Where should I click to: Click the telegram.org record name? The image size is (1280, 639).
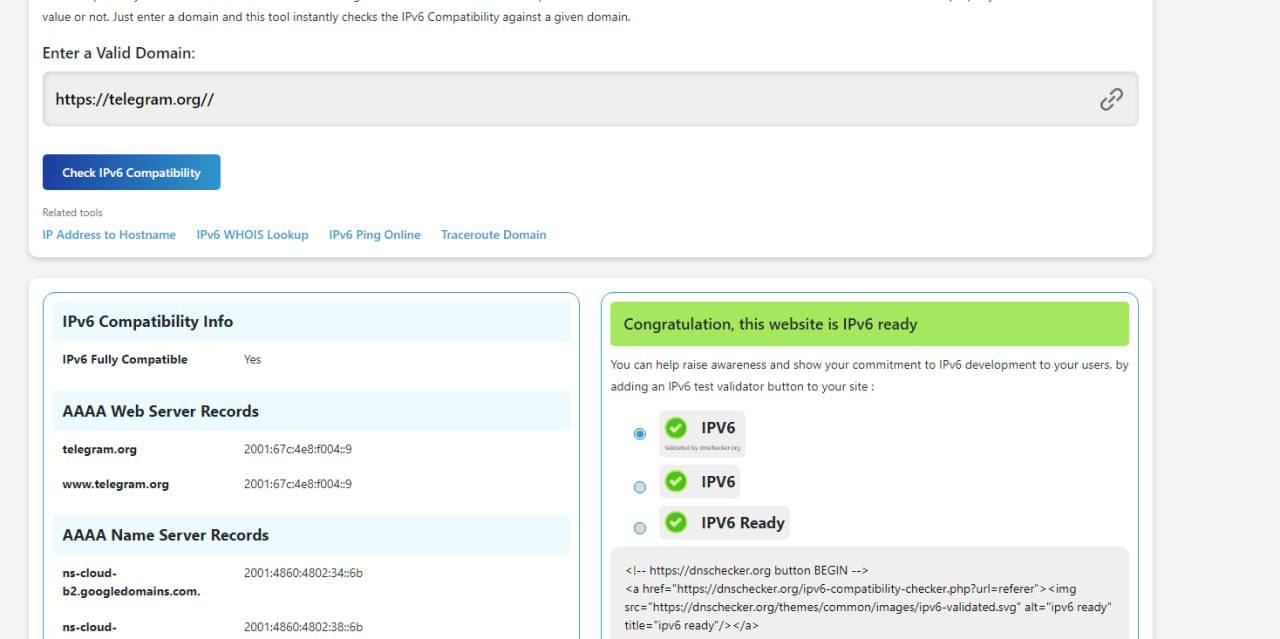(100, 449)
